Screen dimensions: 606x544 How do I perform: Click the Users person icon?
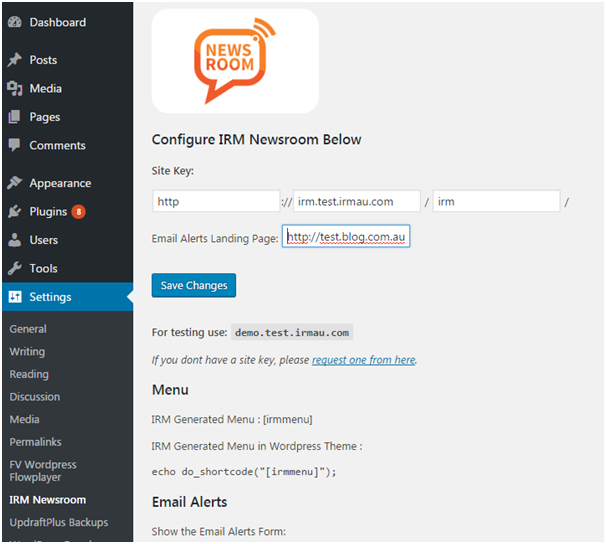pyautogui.click(x=14, y=240)
